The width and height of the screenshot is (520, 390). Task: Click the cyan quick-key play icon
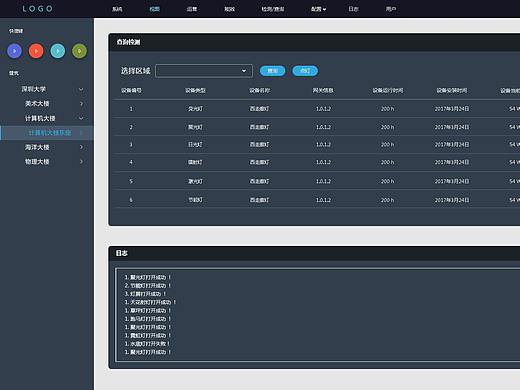pos(58,51)
